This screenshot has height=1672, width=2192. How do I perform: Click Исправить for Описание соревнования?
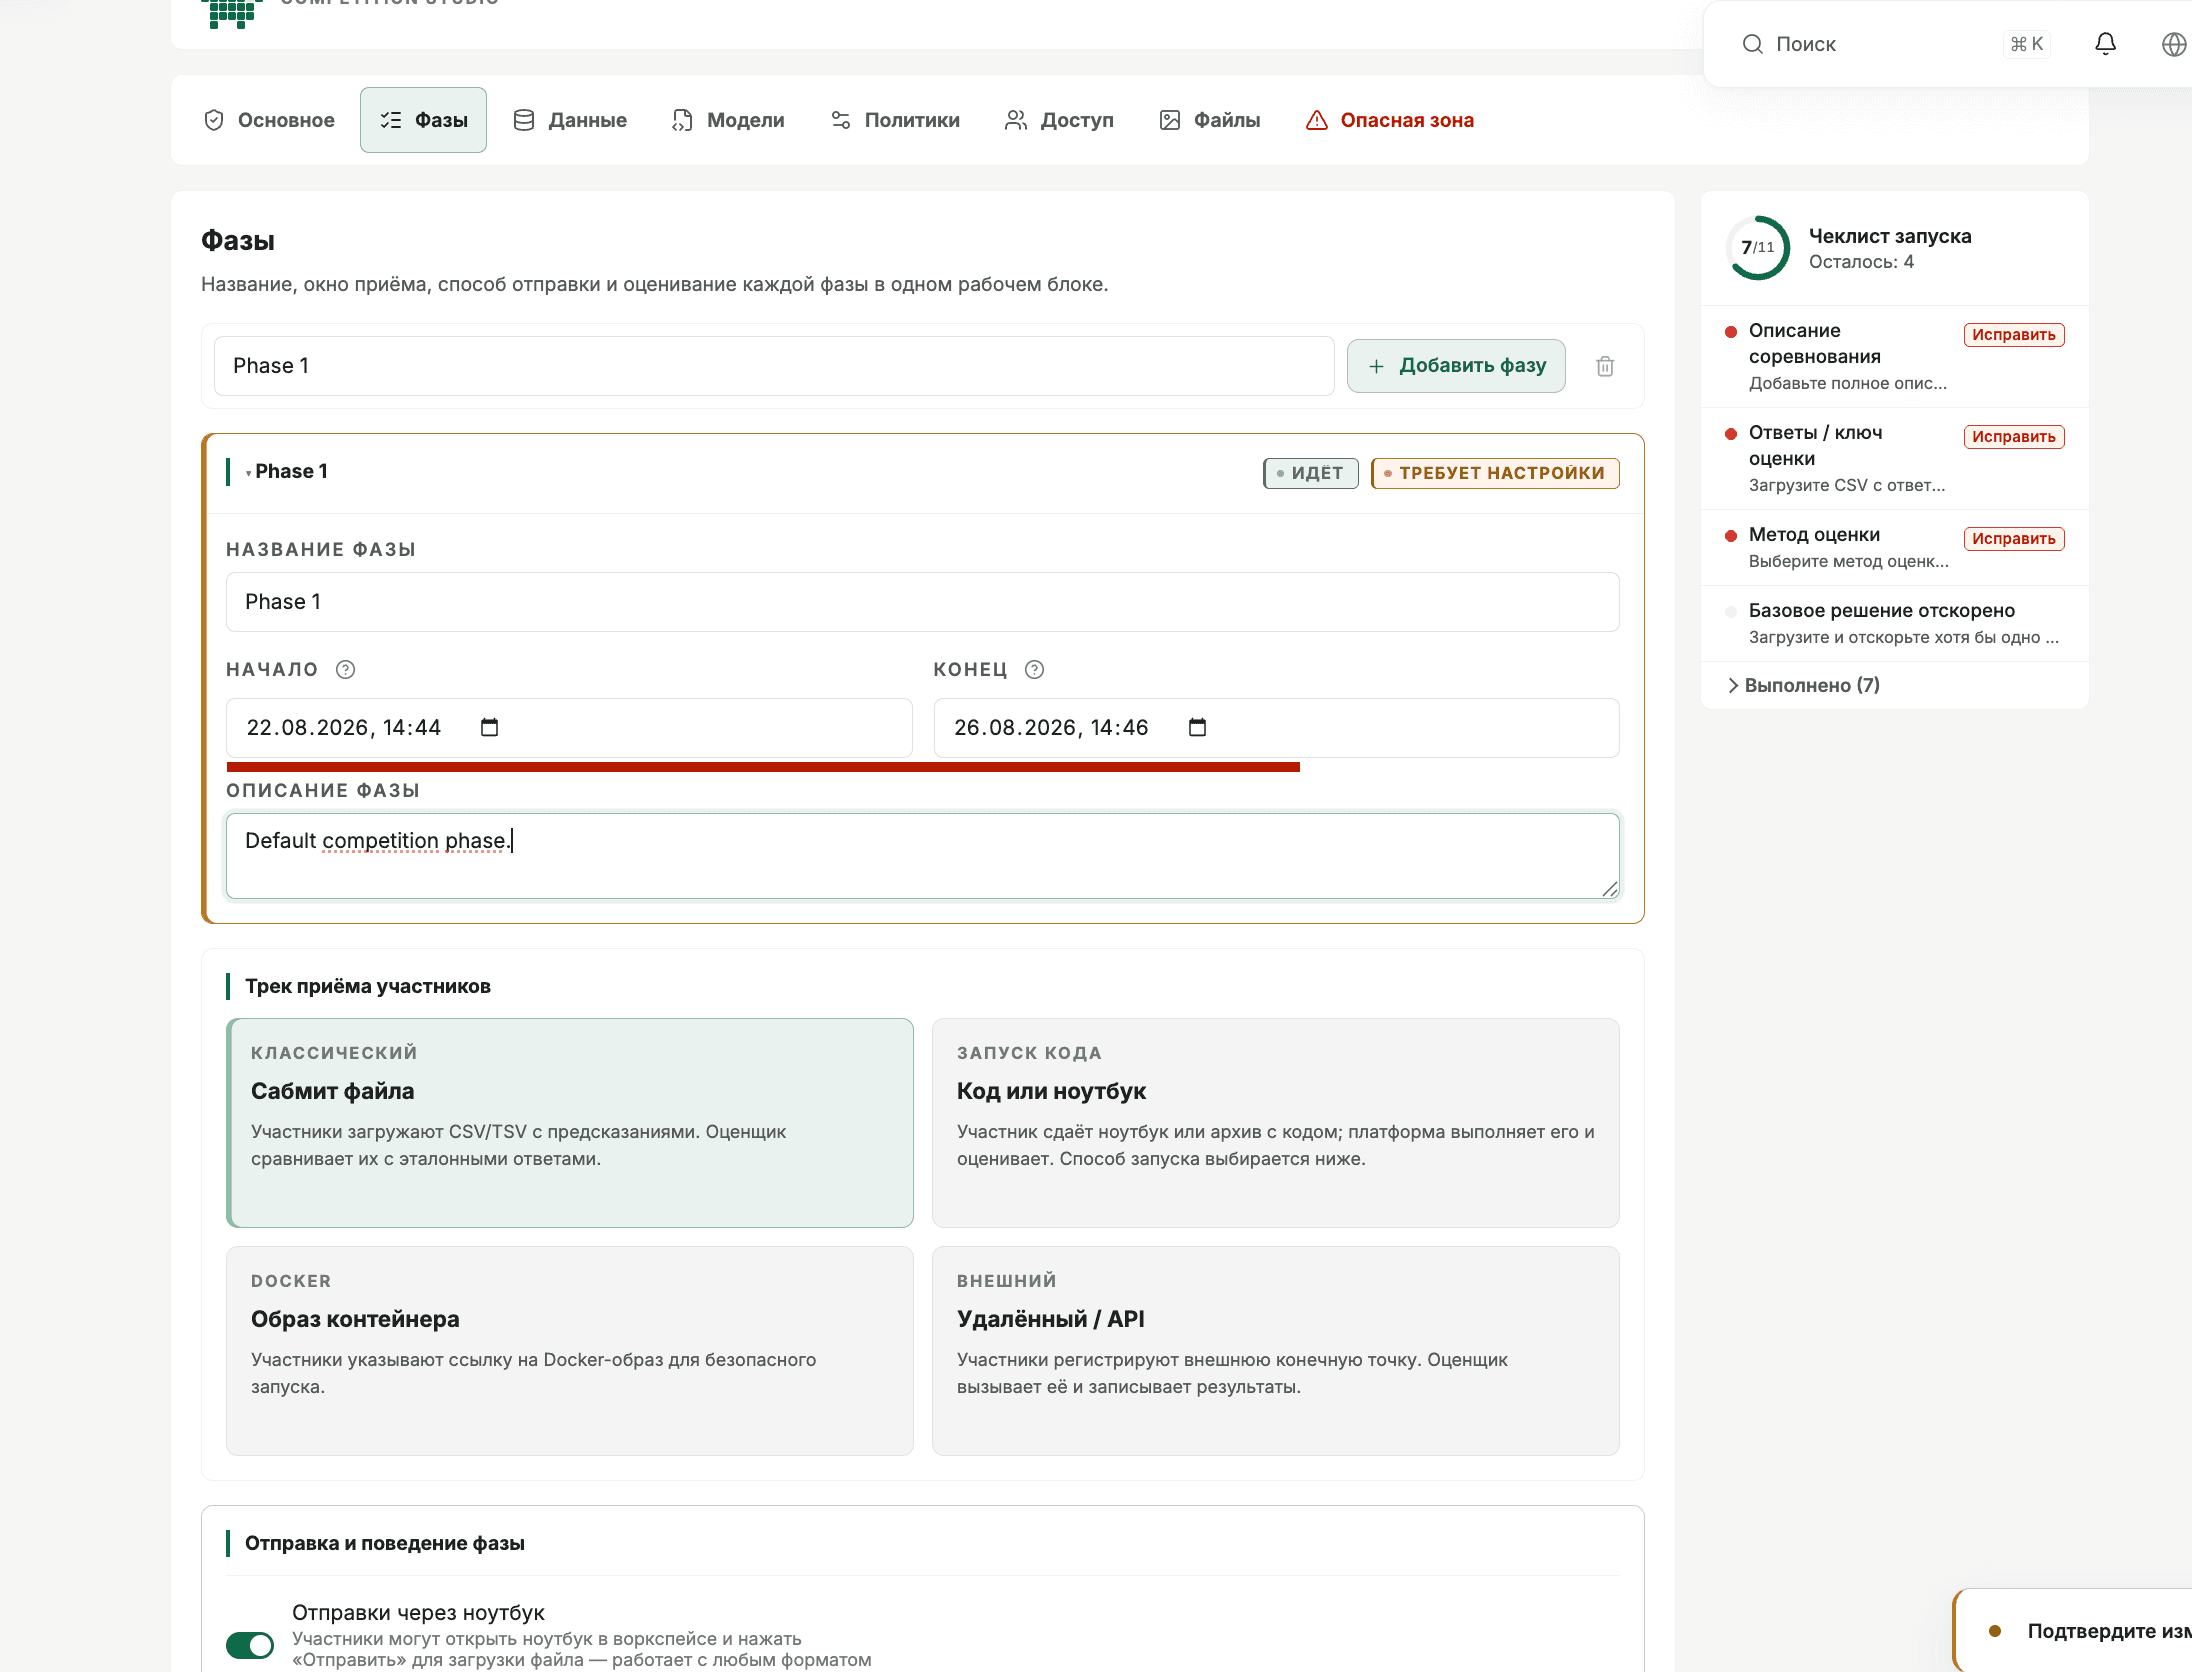coord(2014,335)
